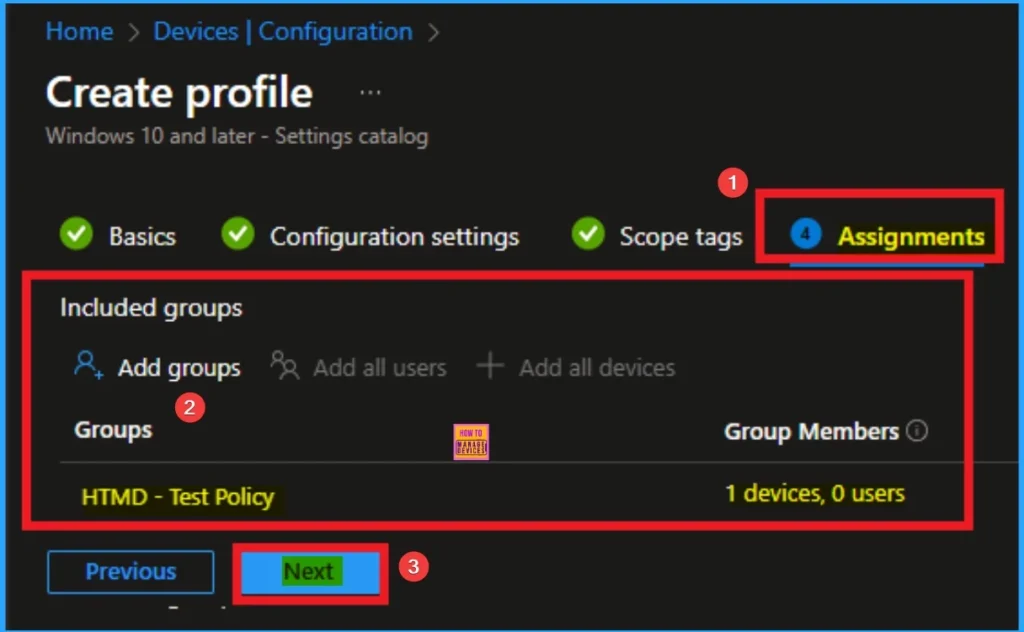Click the Groups column header
This screenshot has height=632, width=1024.
[113, 430]
